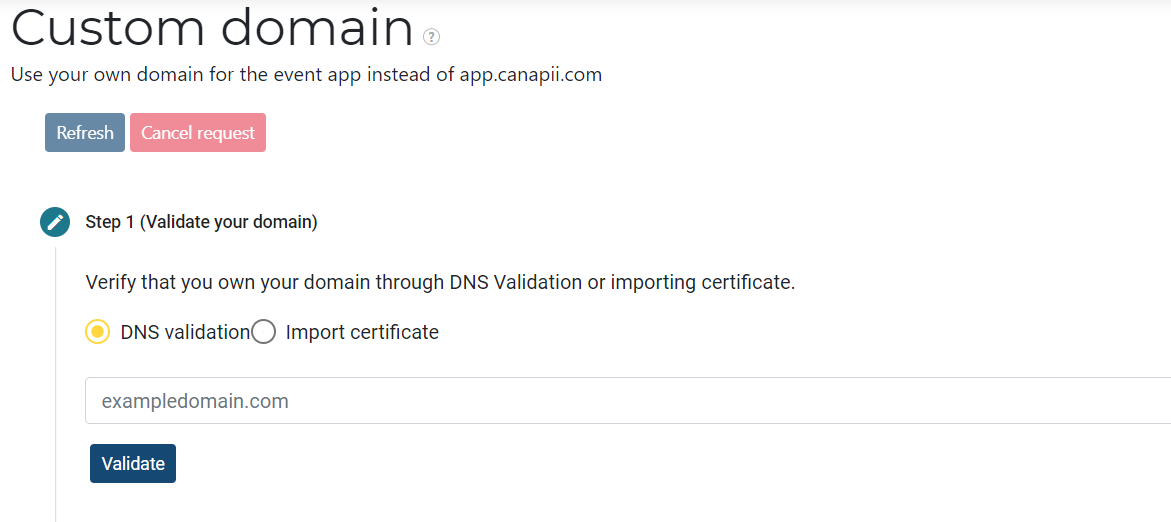The image size is (1171, 522).
Task: Click the pencil icon for Step 1
Action: point(55,222)
